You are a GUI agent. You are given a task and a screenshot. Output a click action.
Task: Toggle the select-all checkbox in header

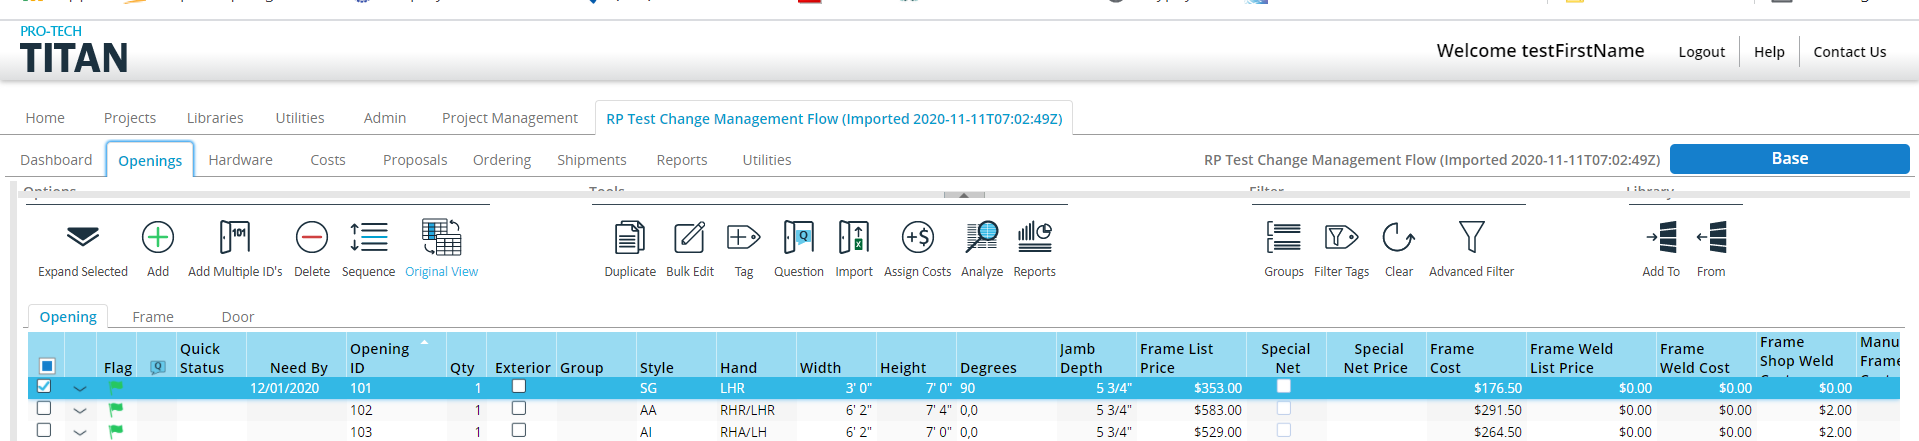tap(46, 366)
